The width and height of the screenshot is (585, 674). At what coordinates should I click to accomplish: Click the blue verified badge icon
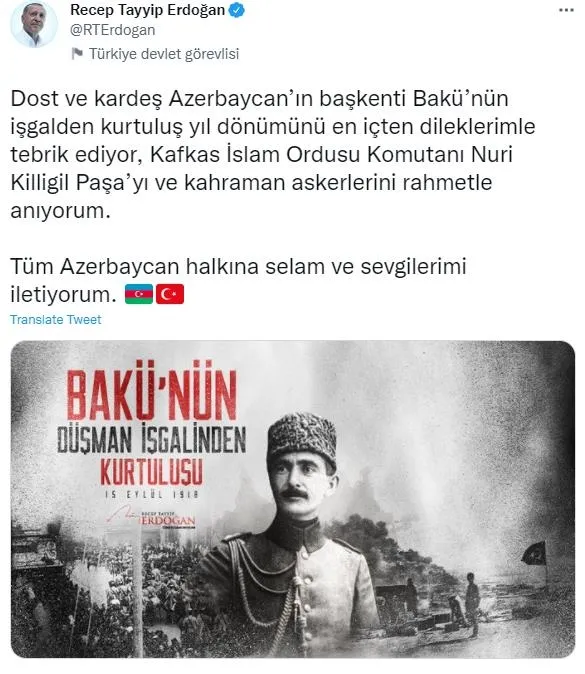[236, 10]
